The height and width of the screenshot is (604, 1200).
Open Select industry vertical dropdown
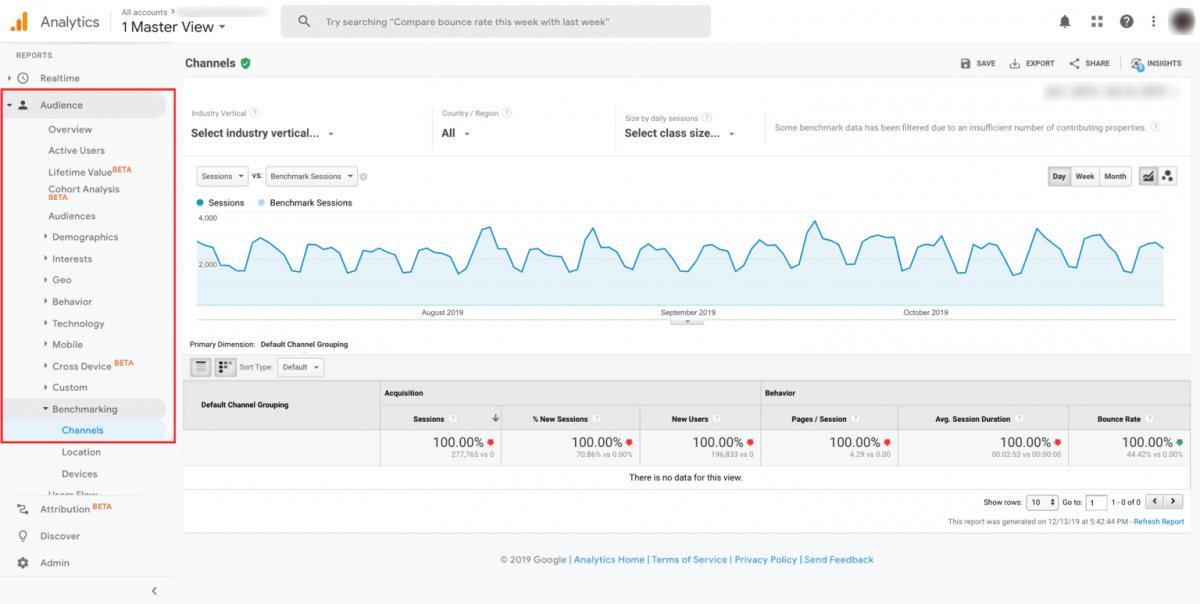pyautogui.click(x=263, y=133)
